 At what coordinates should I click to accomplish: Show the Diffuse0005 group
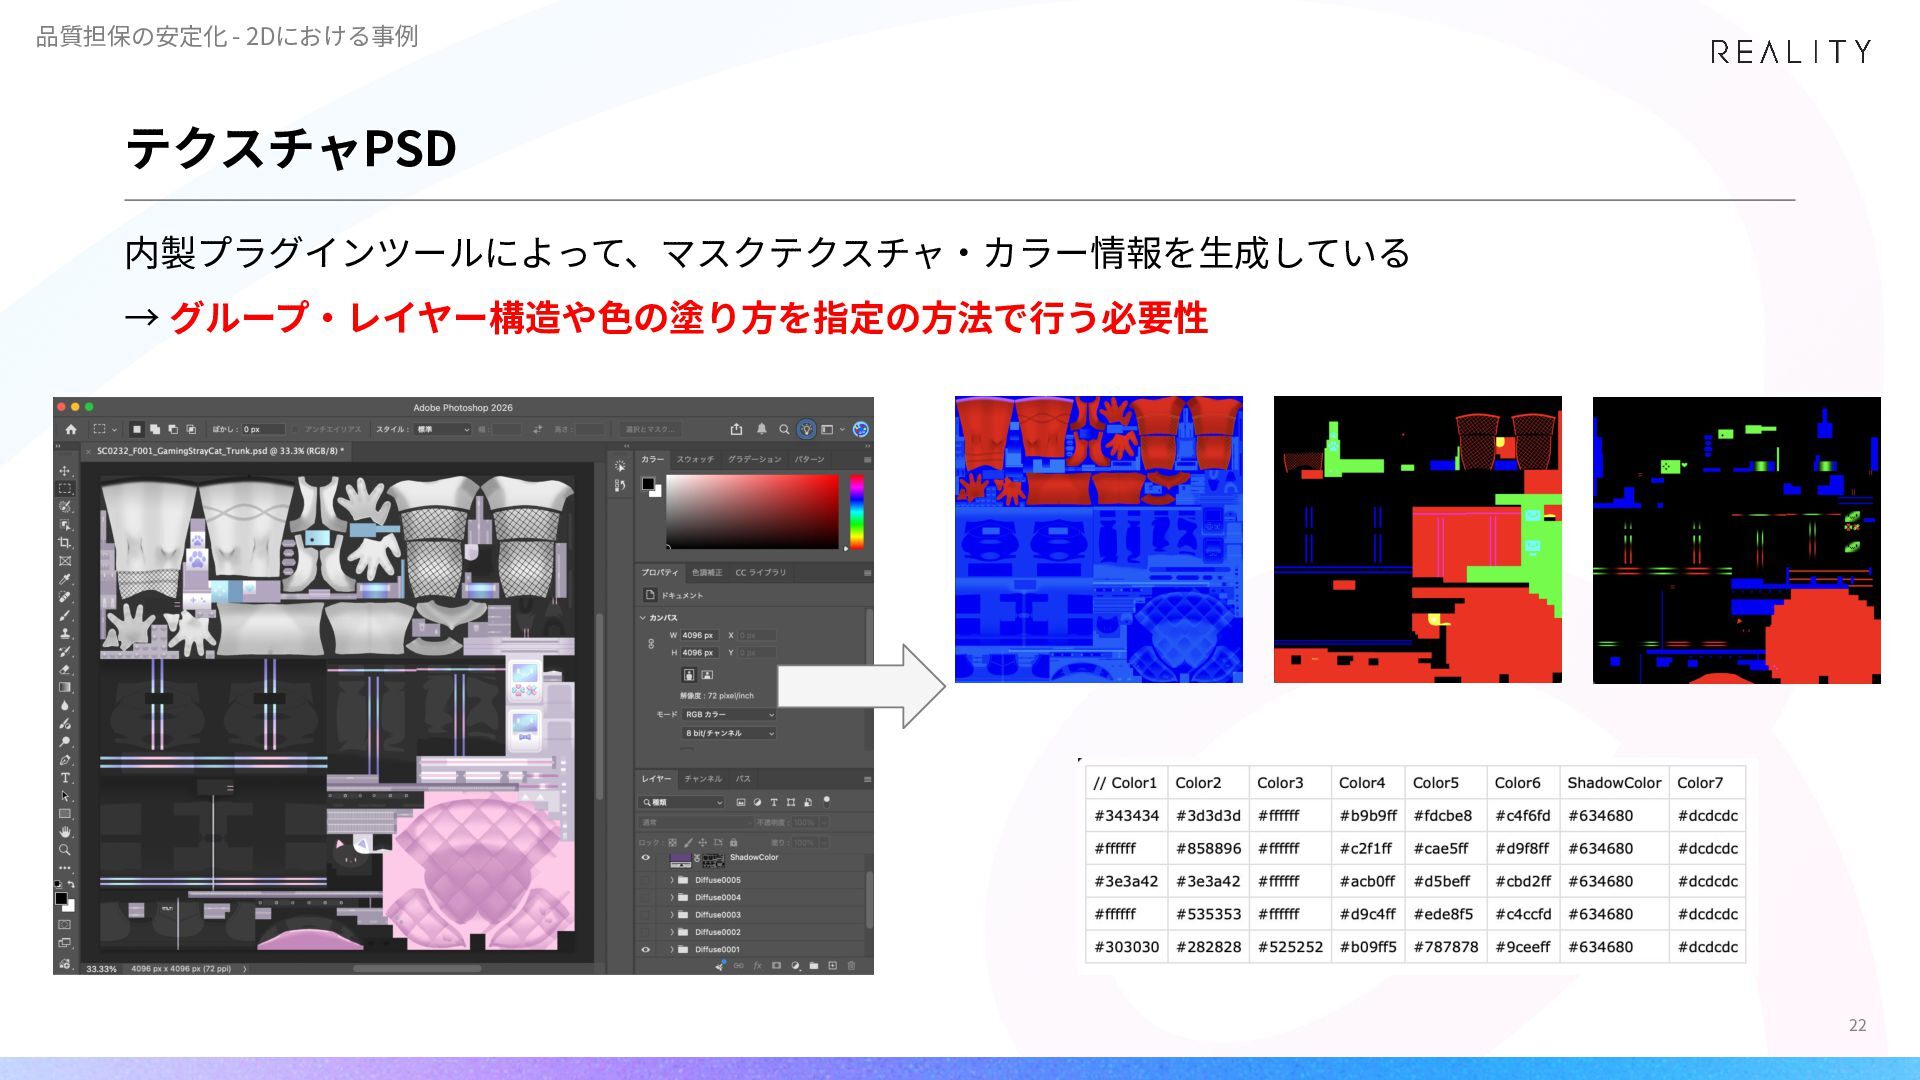tap(646, 880)
